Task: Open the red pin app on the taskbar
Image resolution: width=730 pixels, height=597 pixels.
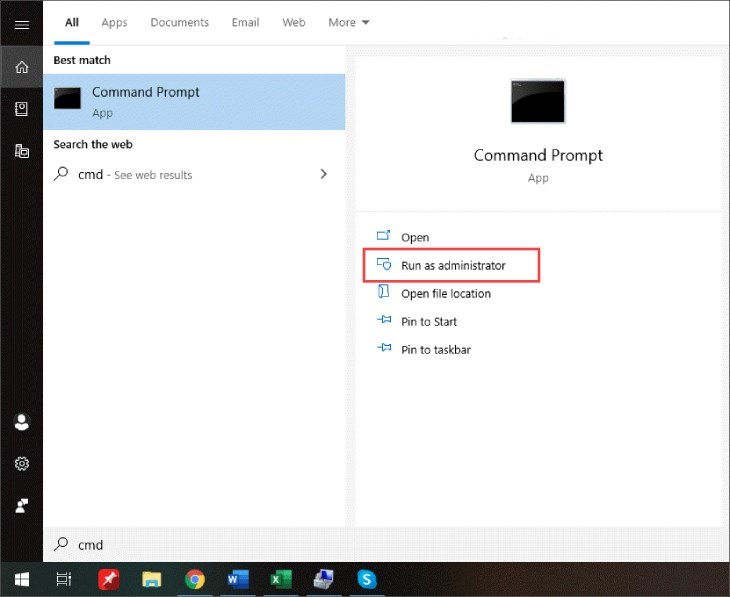Action: 108,579
